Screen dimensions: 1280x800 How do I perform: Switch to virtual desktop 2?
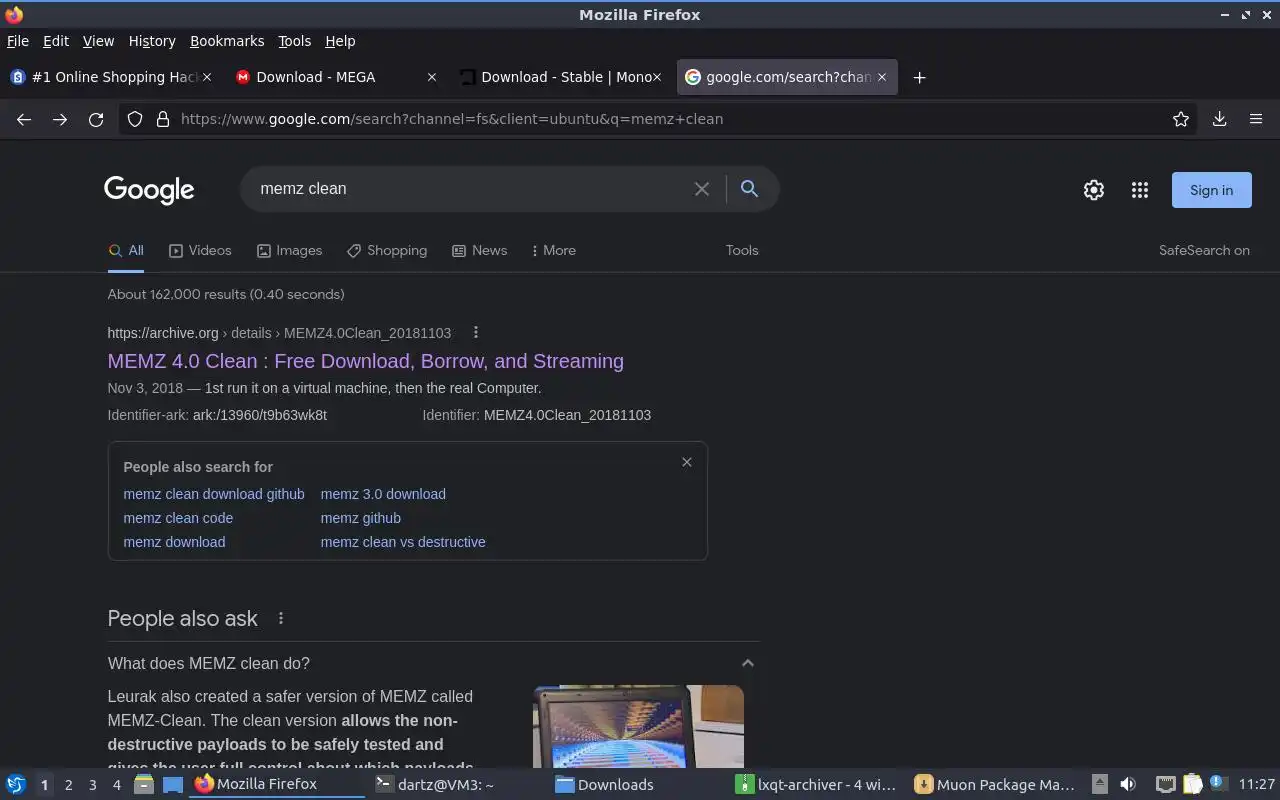68,785
